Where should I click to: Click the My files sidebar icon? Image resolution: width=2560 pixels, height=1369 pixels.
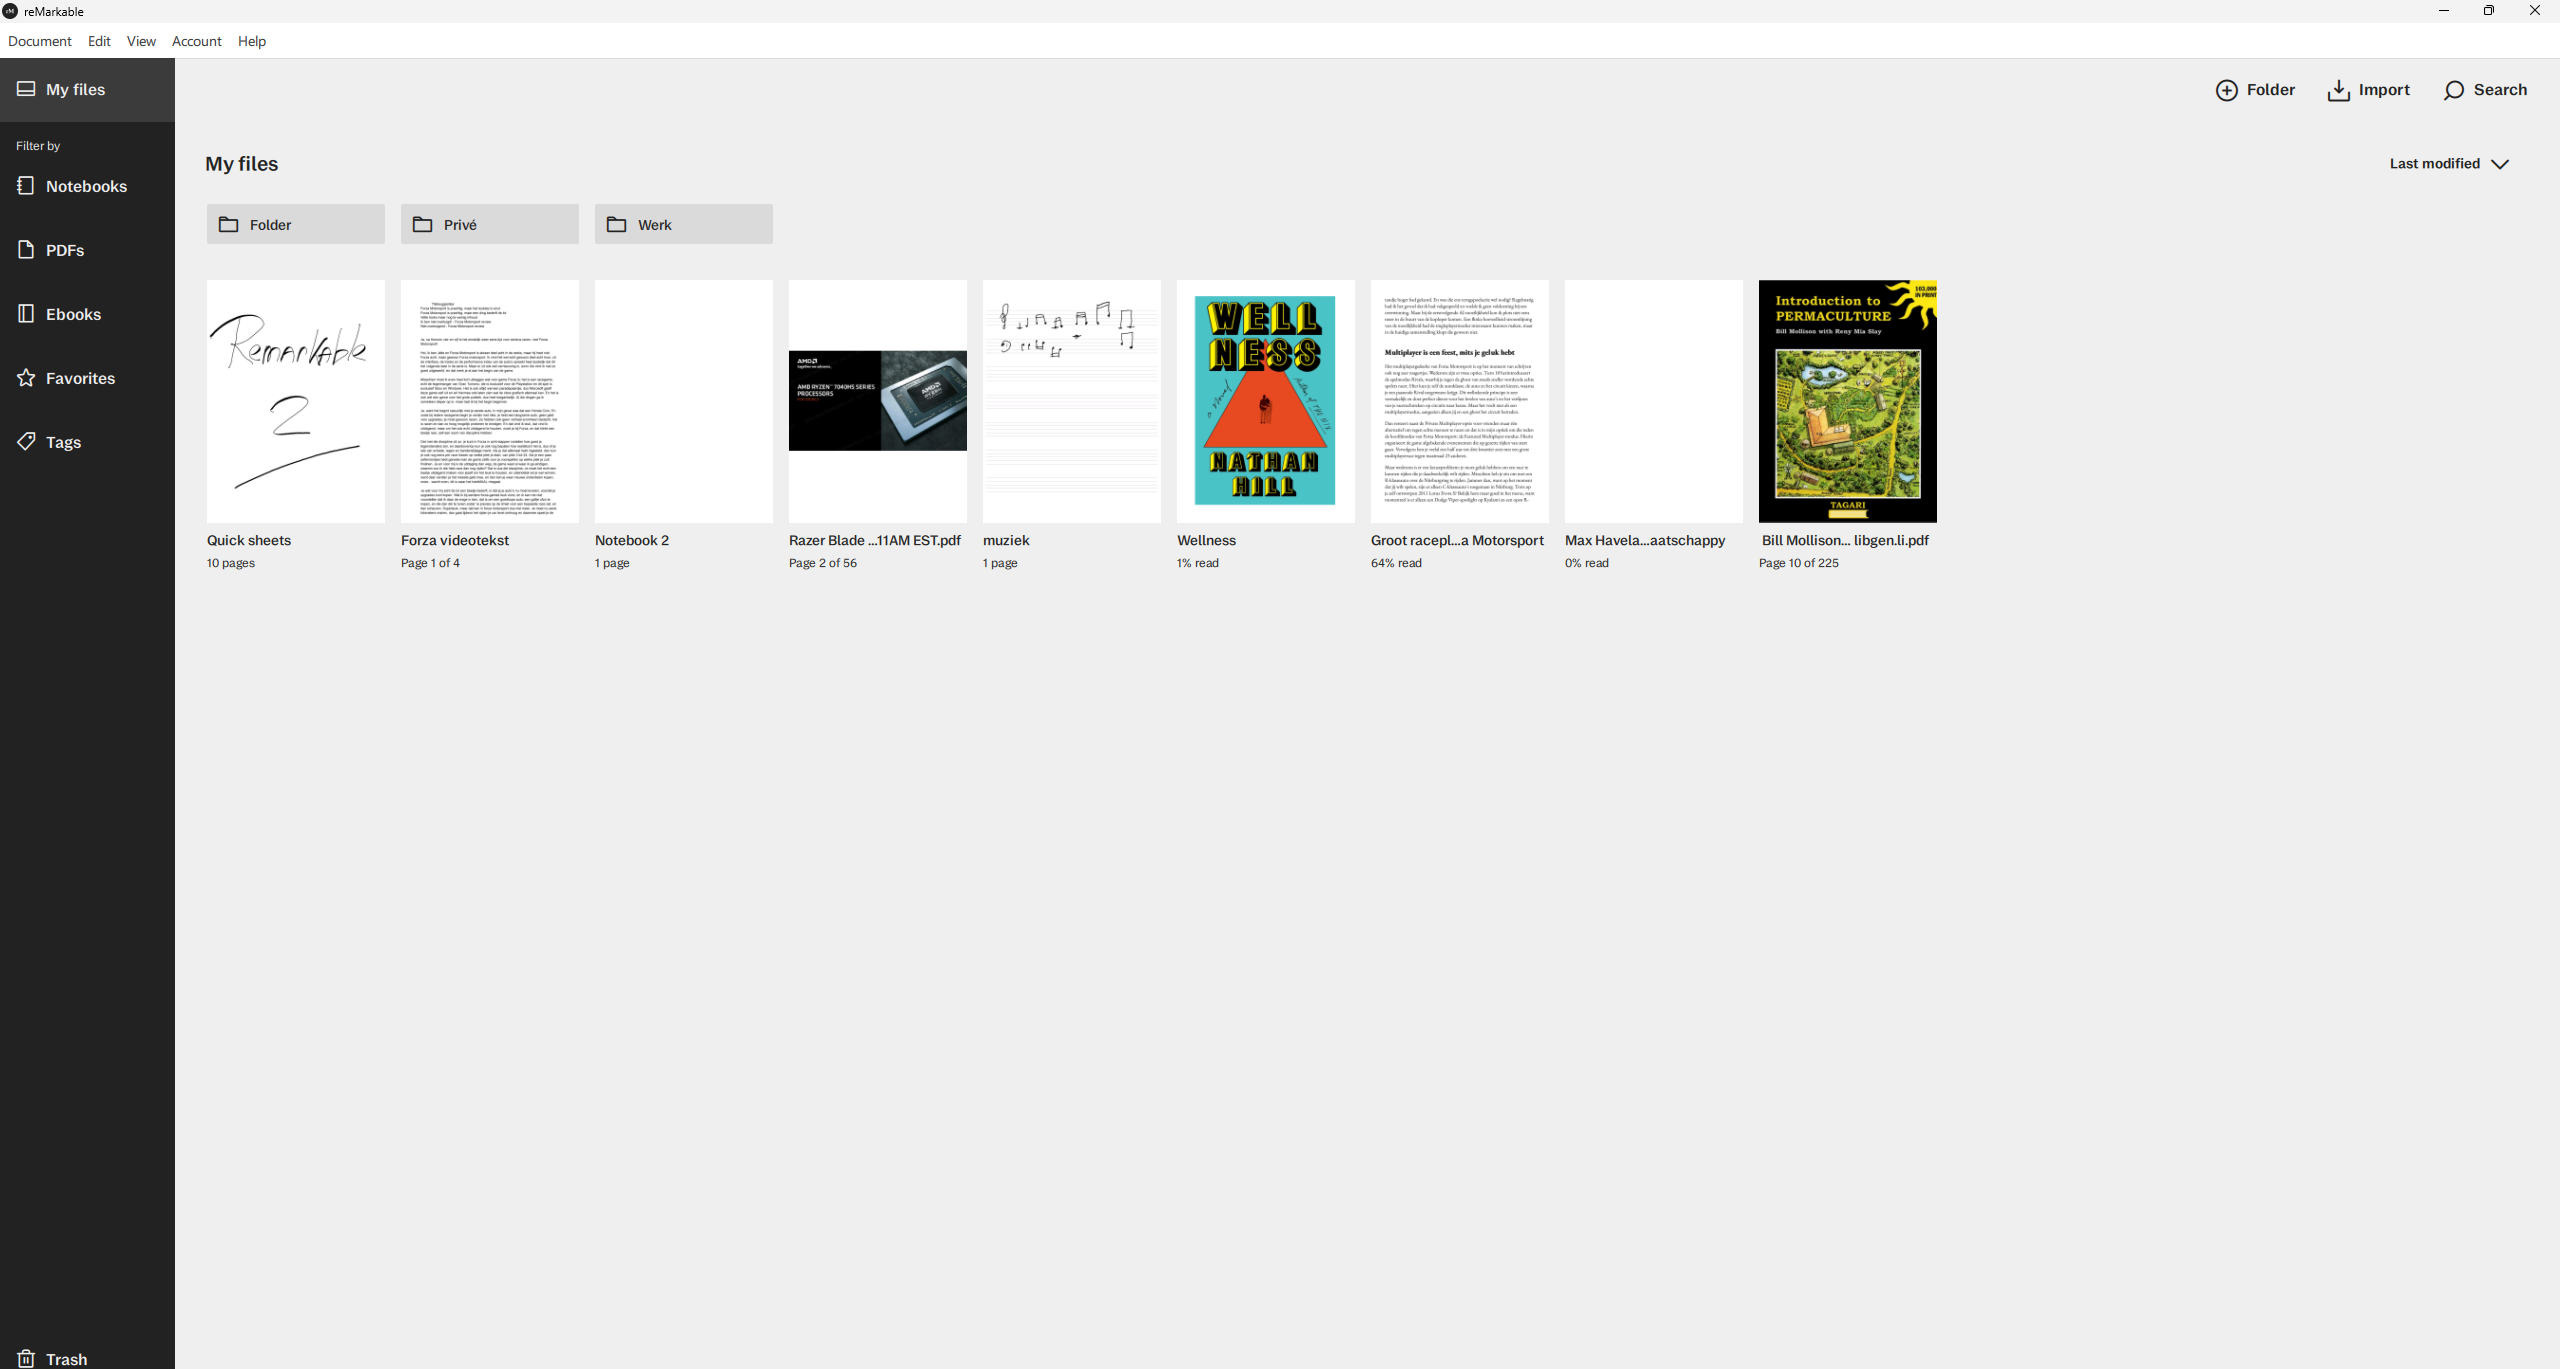[26, 89]
